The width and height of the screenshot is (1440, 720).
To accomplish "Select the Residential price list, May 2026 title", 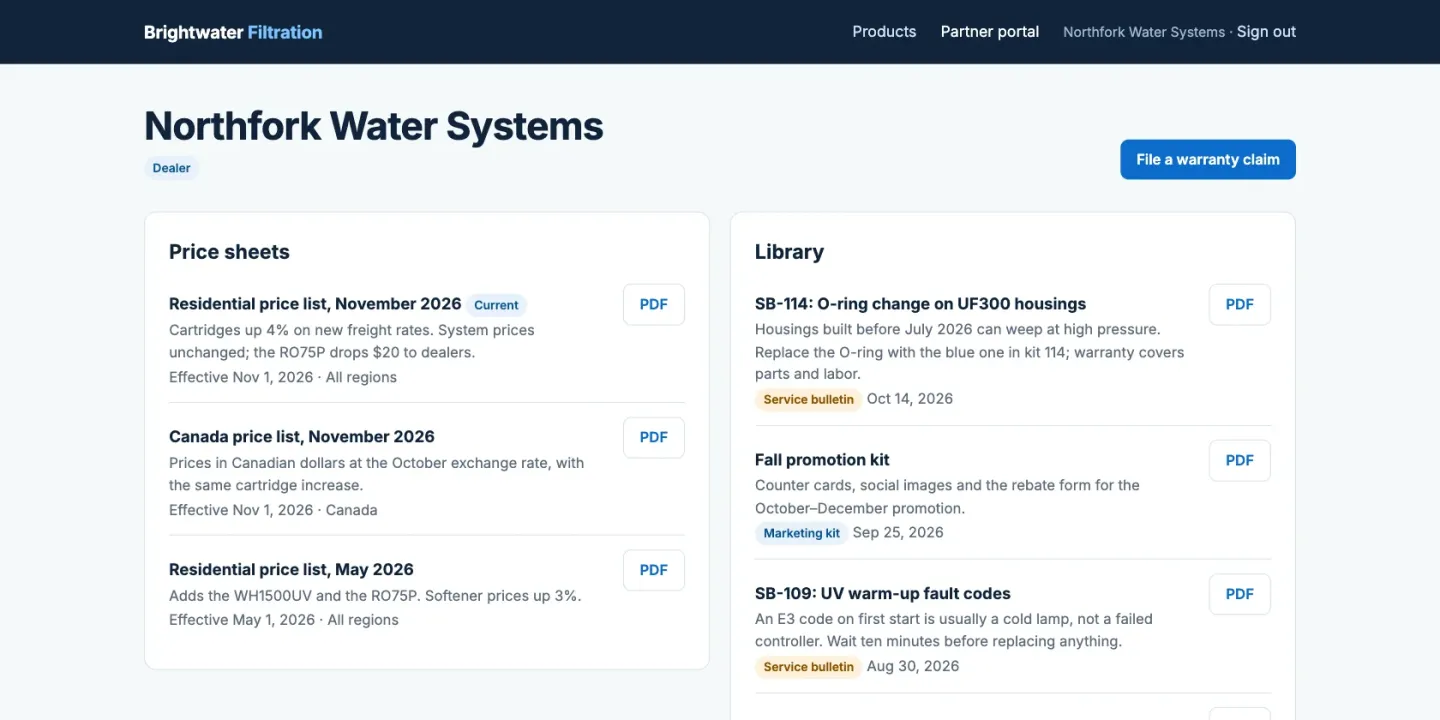I will 291,570.
